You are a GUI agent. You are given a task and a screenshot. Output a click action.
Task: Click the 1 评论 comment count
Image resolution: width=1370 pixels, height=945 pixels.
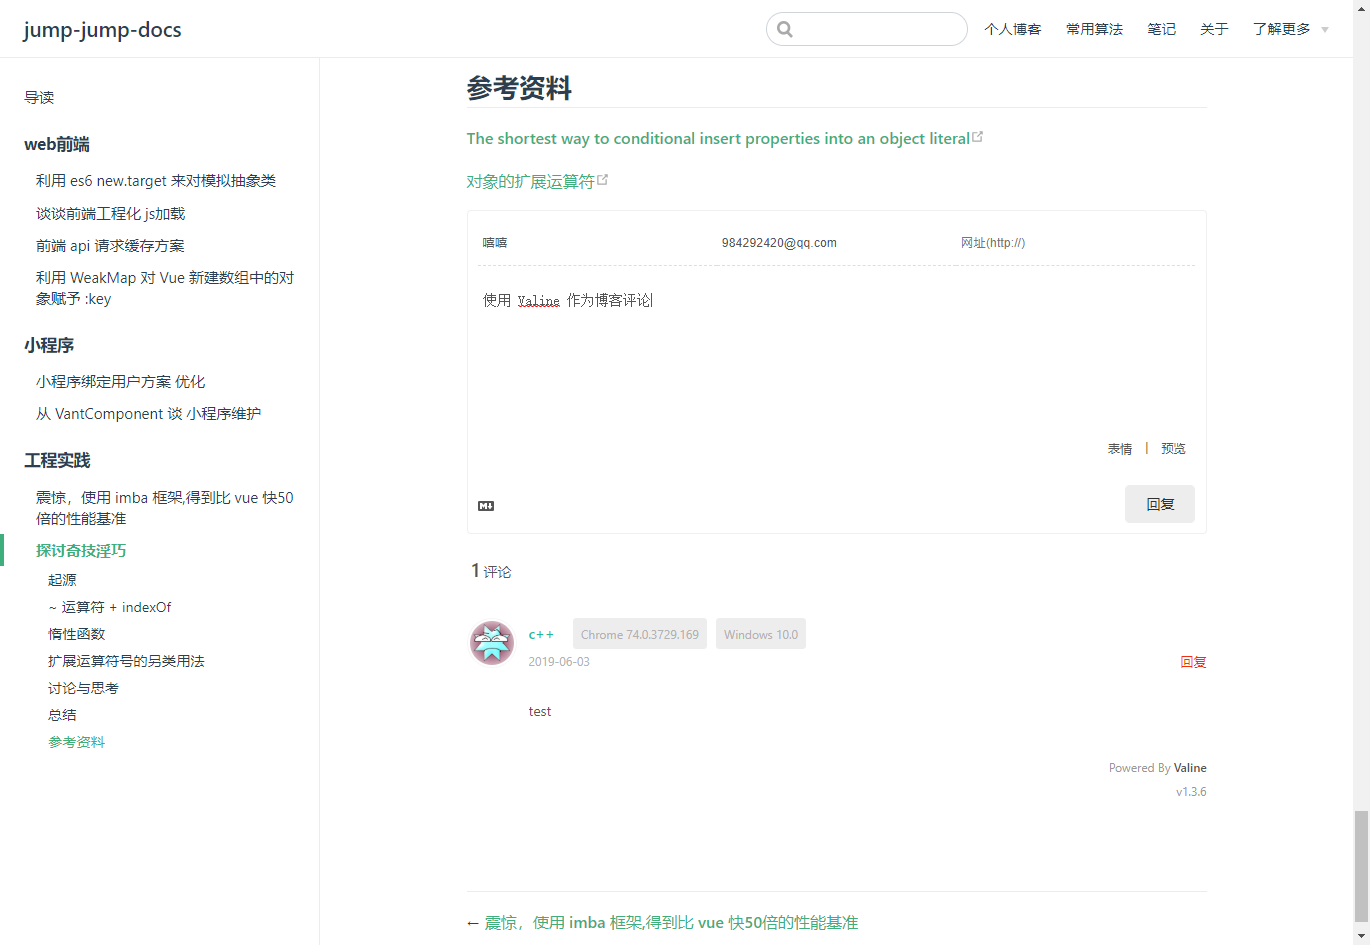pyautogui.click(x=491, y=571)
